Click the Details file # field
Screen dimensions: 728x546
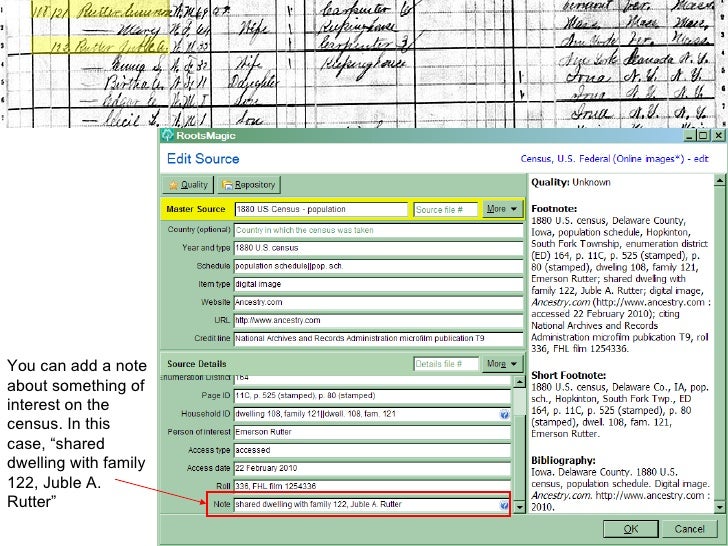point(446,364)
